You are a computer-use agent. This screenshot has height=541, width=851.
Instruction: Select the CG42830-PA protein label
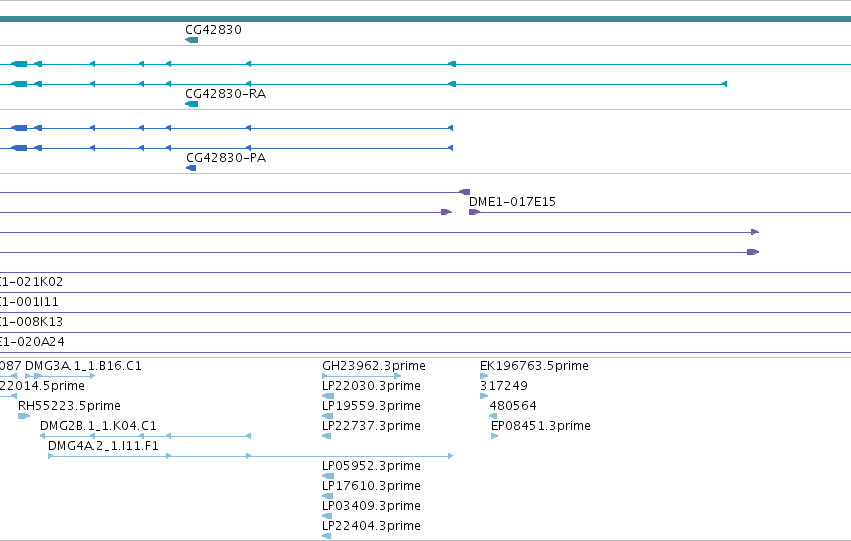[226, 158]
